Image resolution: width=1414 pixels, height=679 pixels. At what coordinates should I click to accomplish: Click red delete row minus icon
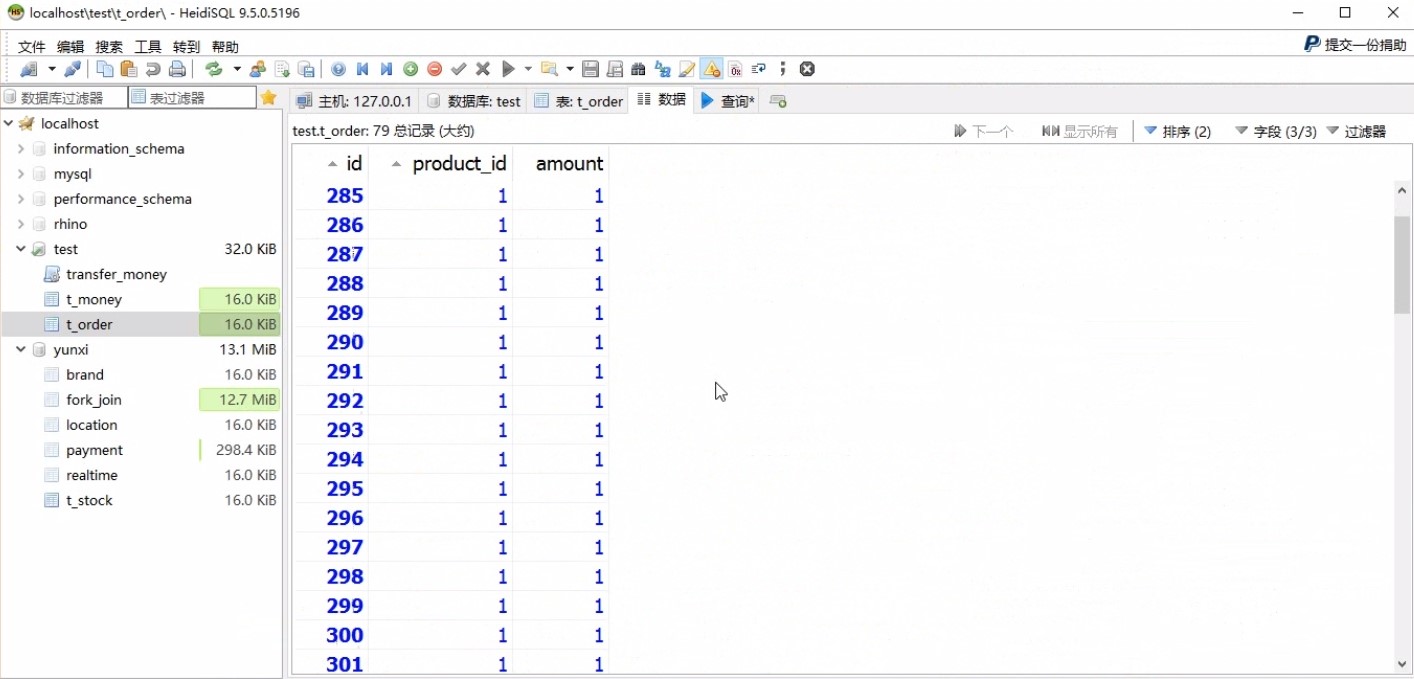pos(435,69)
